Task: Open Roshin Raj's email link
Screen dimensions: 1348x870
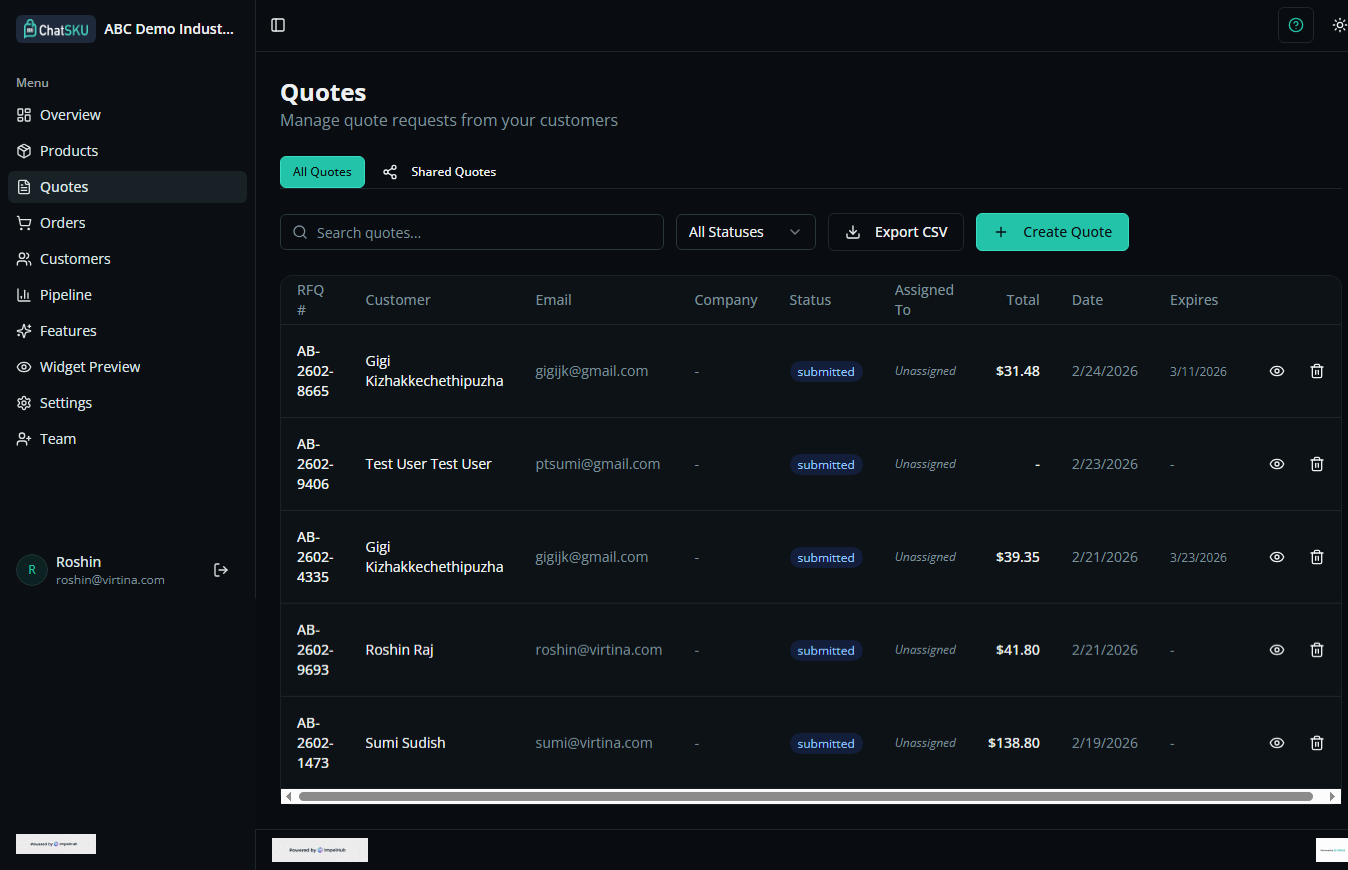Action: click(x=598, y=649)
